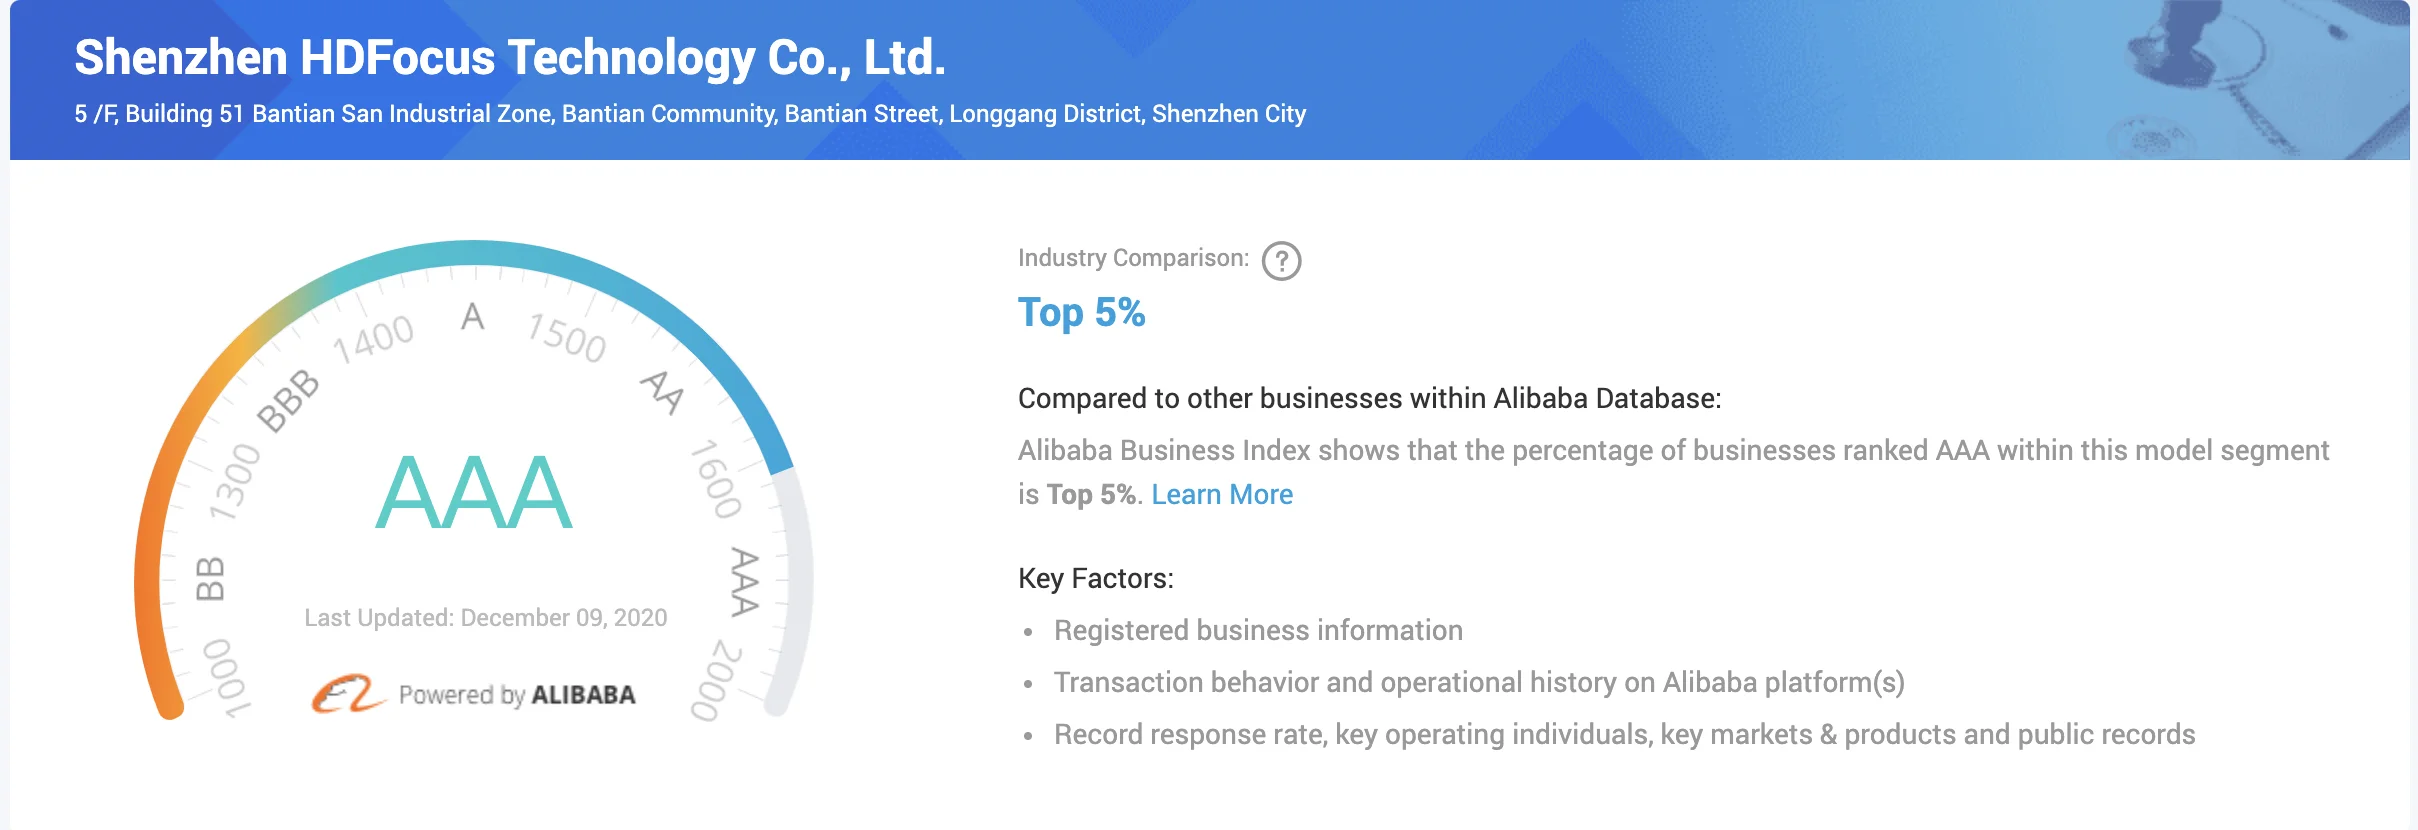Click the blue Top 5% heading

[x=1081, y=312]
